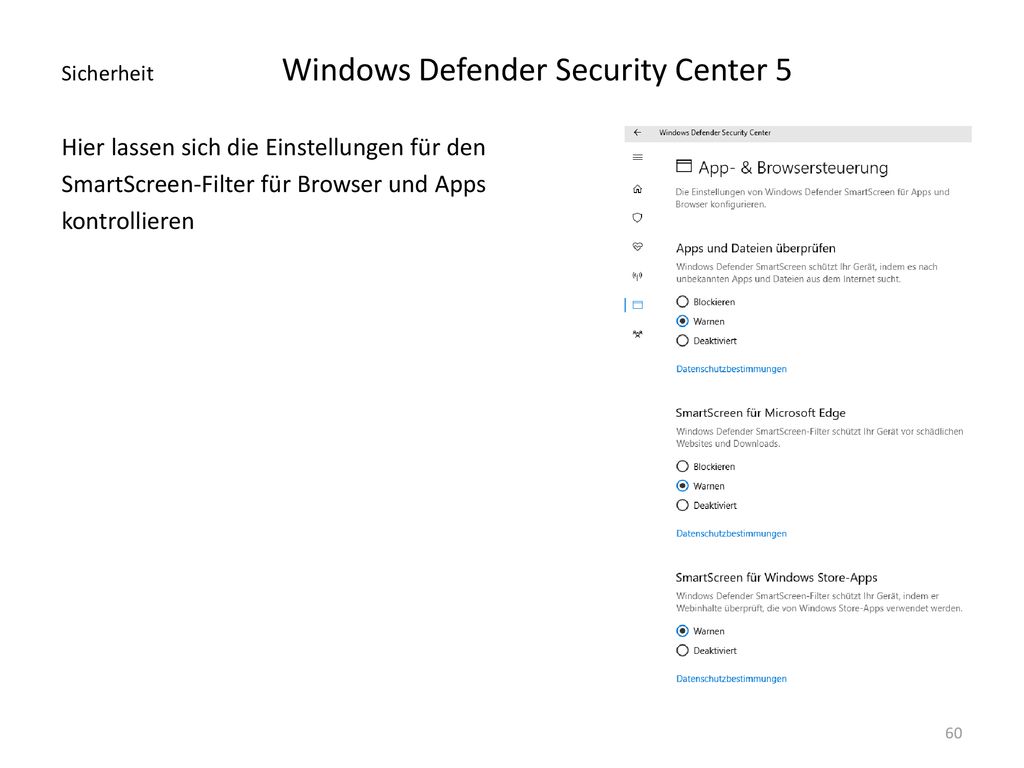Open Virus protection shield icon
1024x768 pixels.
click(x=637, y=218)
